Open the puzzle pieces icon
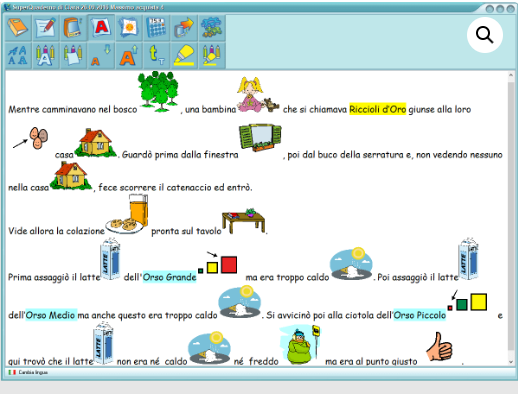The image size is (525, 394). click(x=212, y=28)
